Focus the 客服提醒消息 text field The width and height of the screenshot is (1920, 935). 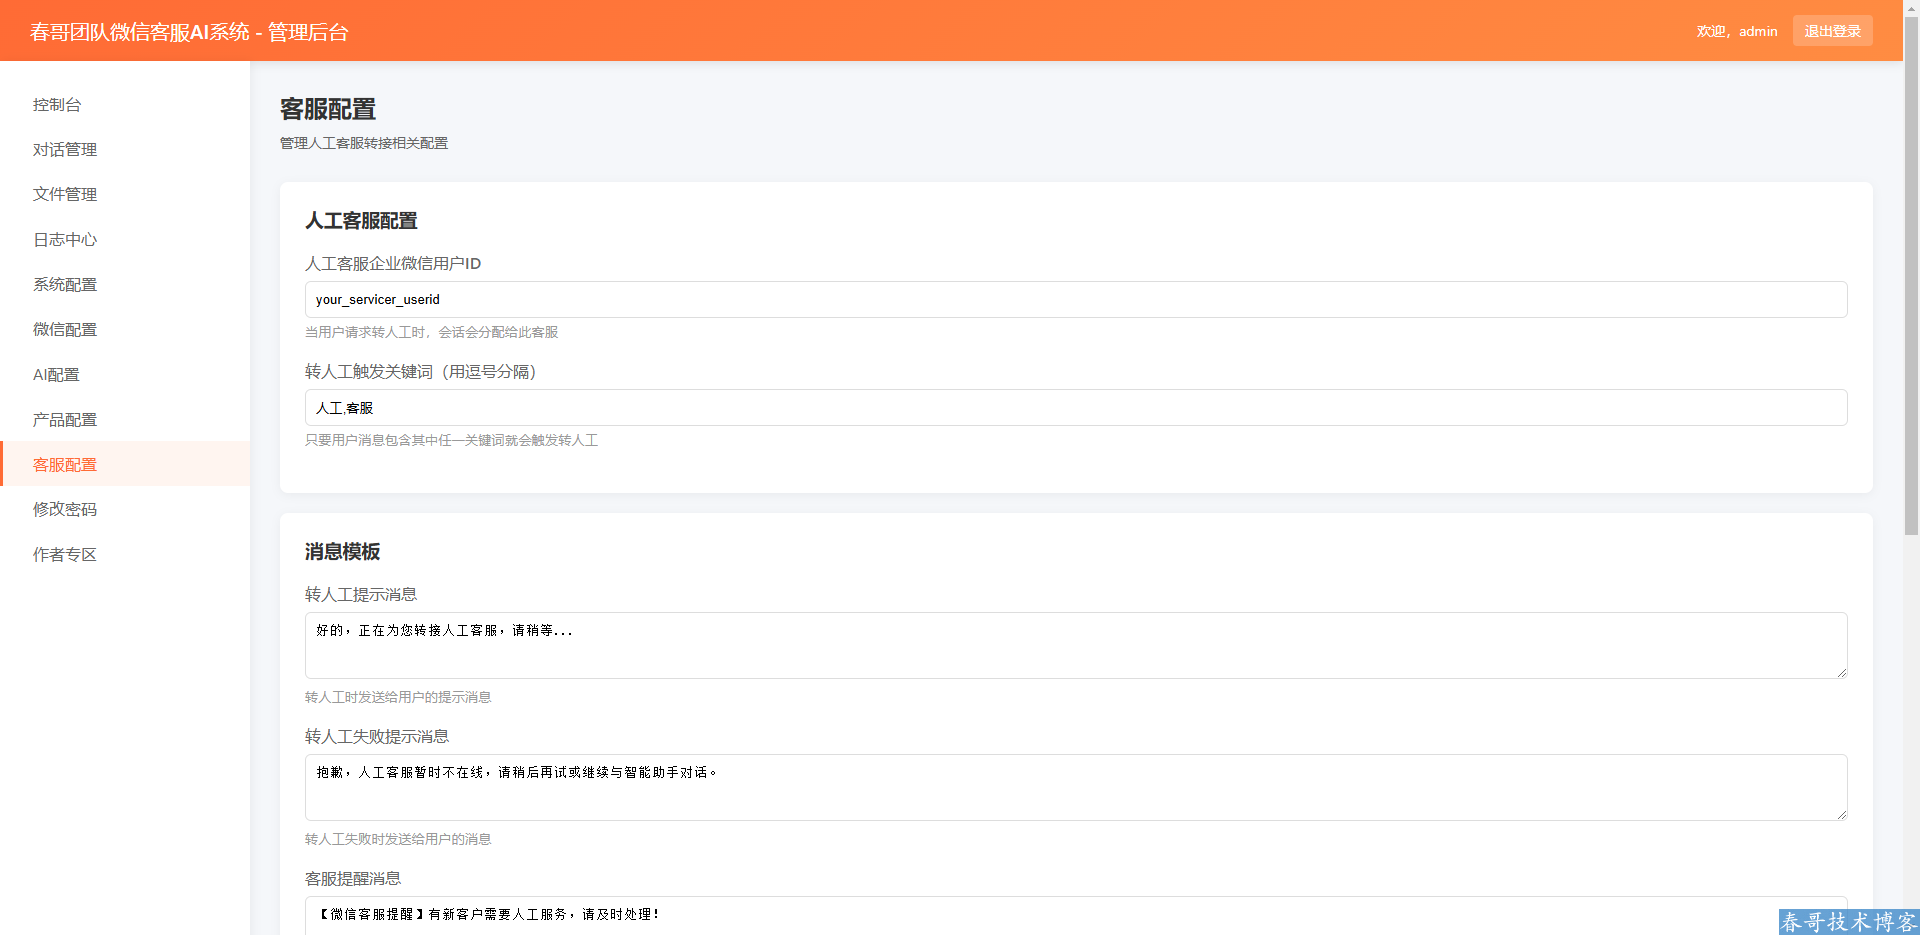tap(1075, 915)
